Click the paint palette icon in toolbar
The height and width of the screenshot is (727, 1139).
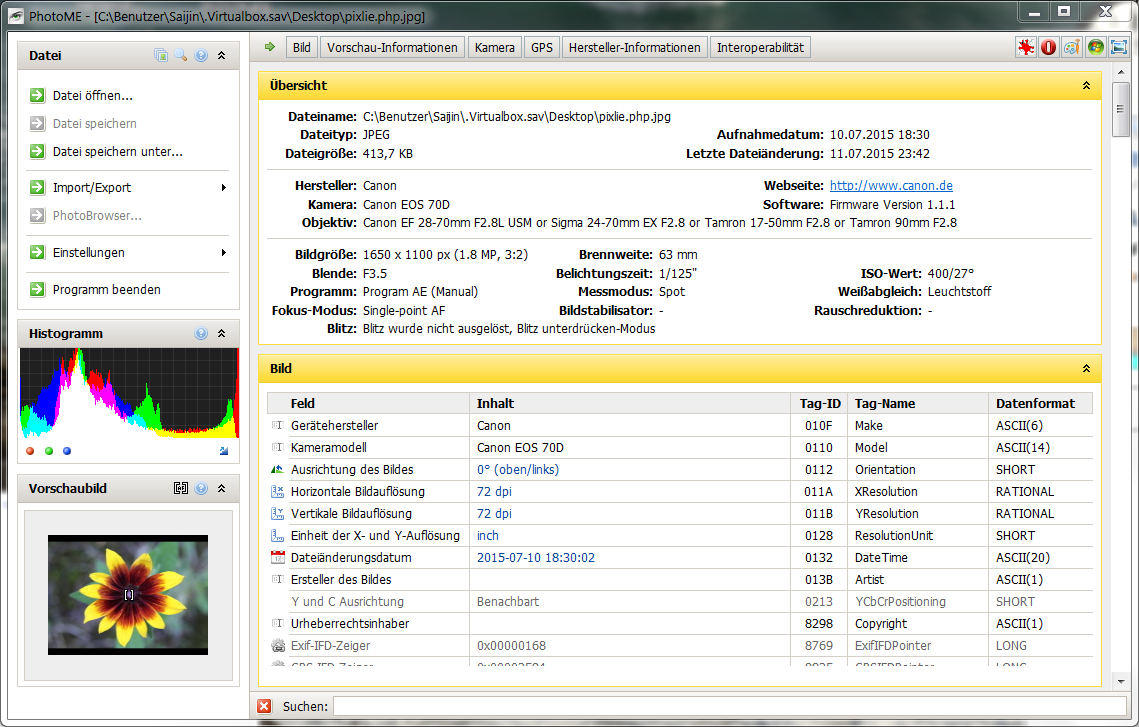coord(1071,47)
